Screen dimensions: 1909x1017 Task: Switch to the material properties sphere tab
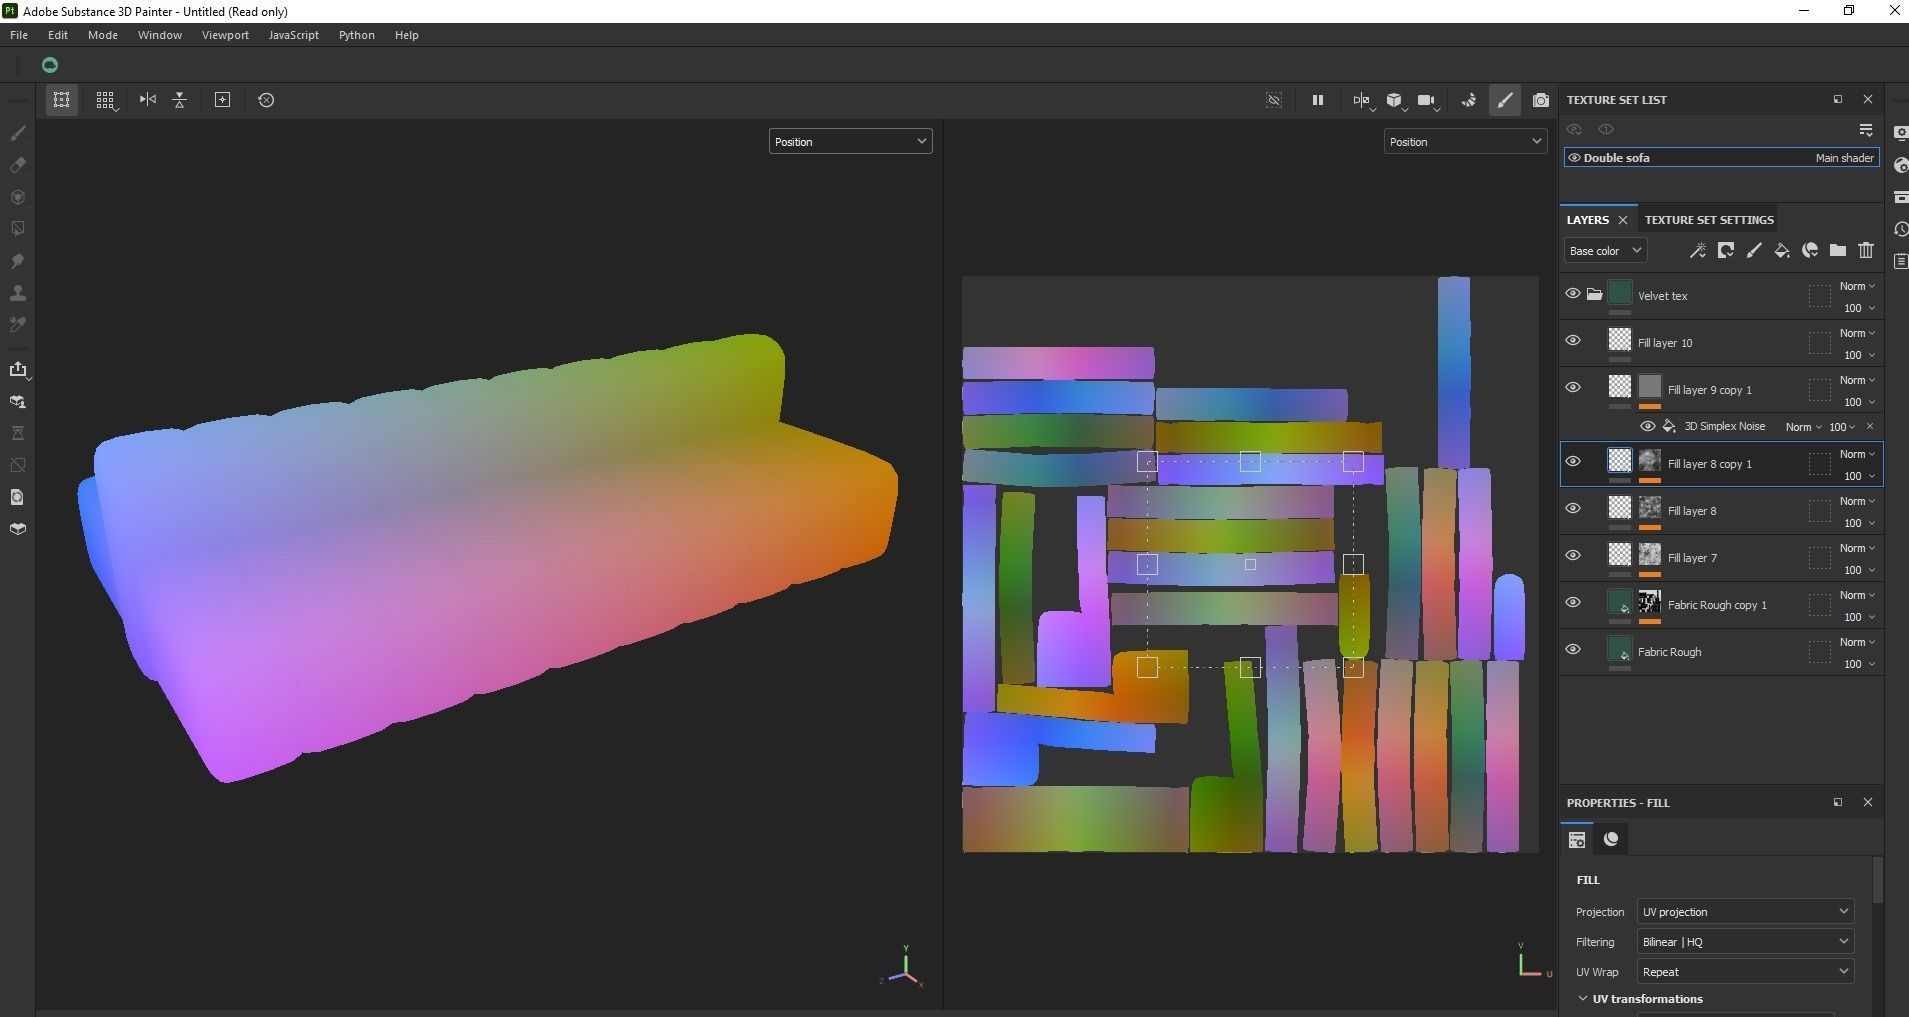tap(1611, 839)
